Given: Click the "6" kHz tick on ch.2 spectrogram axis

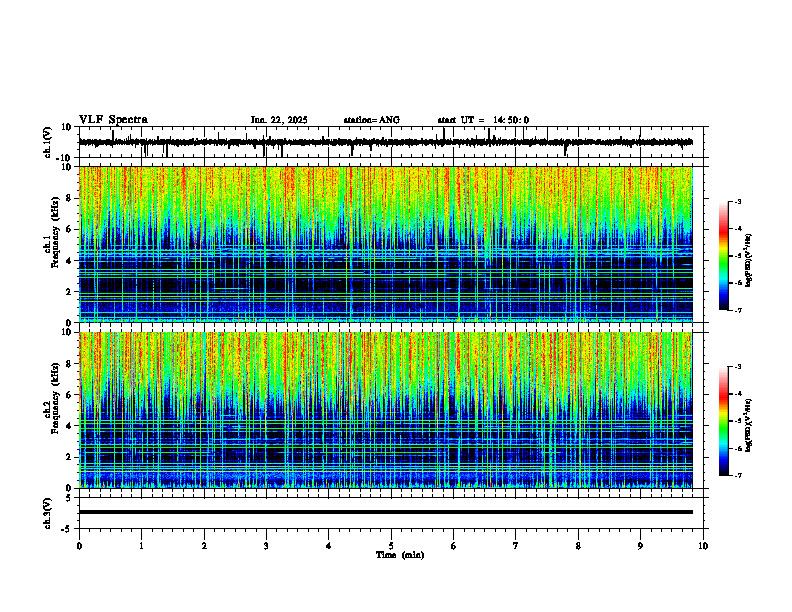Looking at the screenshot, I should point(69,395).
